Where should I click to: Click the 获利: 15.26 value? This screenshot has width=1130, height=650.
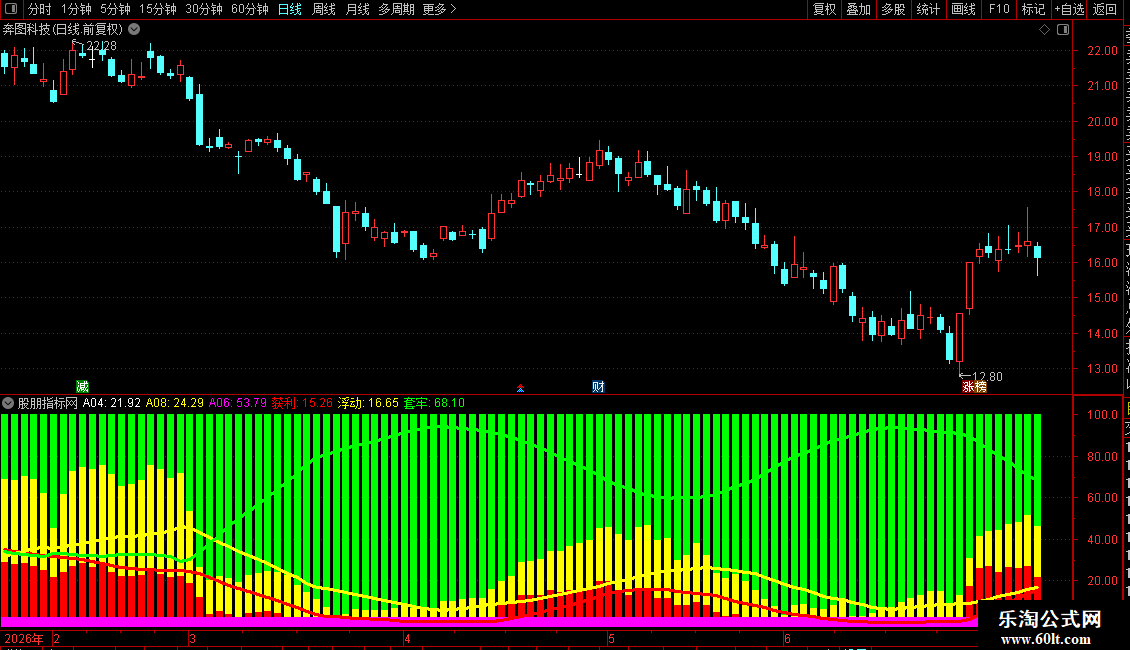(x=302, y=404)
